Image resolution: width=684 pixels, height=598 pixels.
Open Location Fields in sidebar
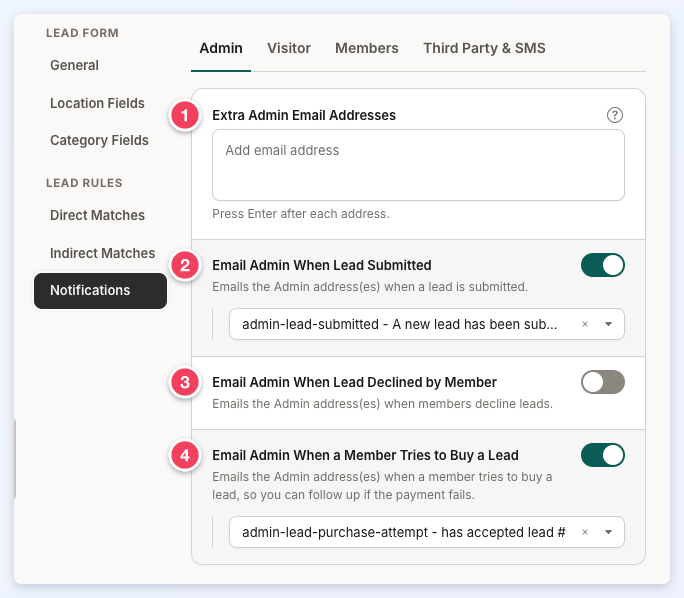coord(97,103)
